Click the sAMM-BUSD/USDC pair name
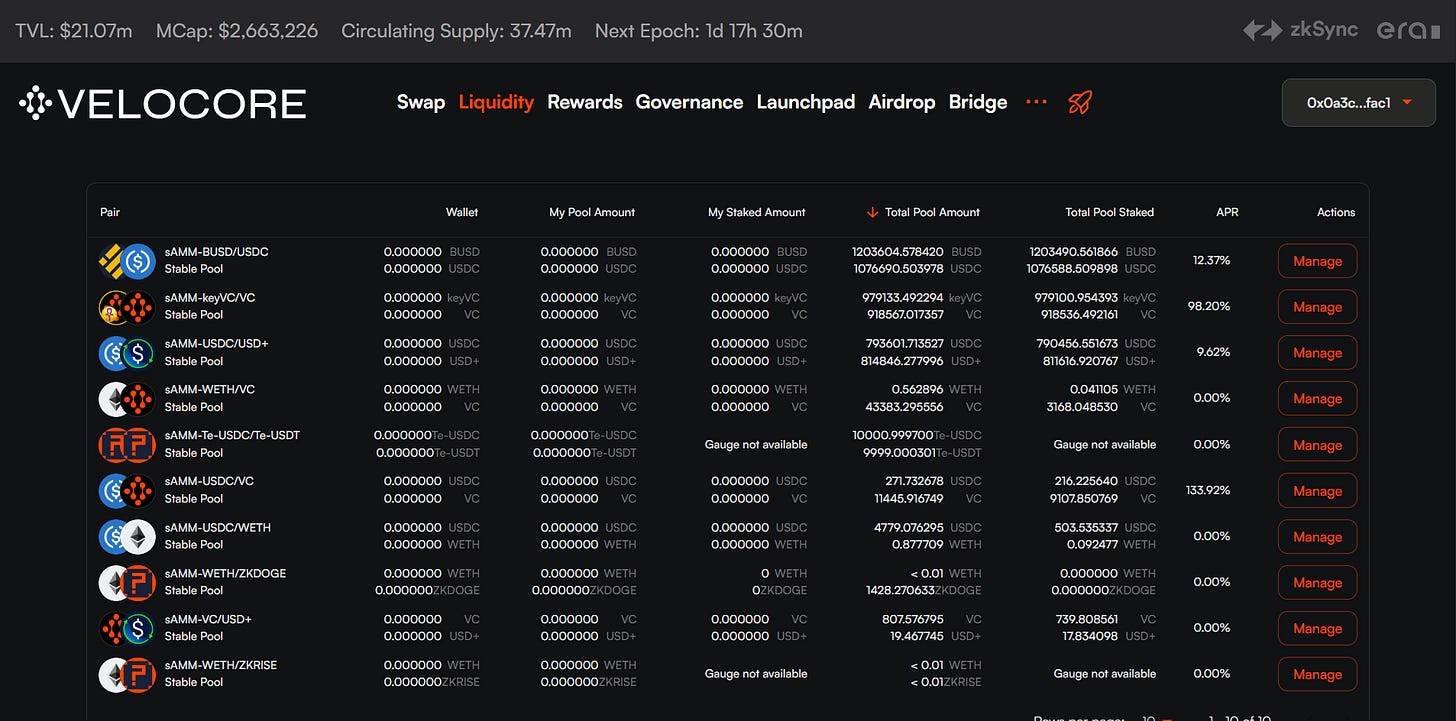1456x721 pixels. (217, 252)
